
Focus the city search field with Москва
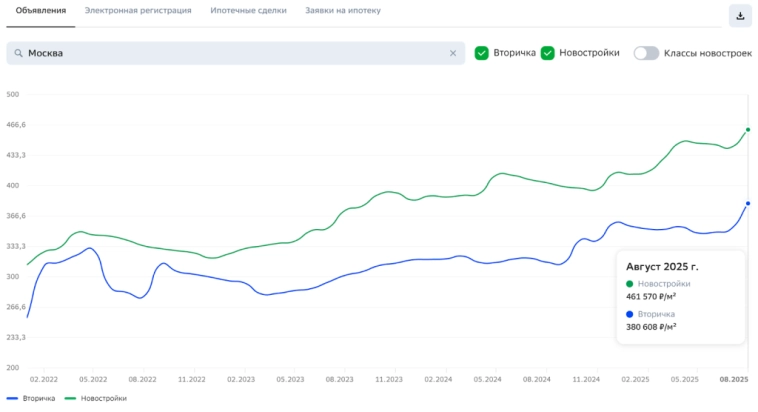[235, 54]
